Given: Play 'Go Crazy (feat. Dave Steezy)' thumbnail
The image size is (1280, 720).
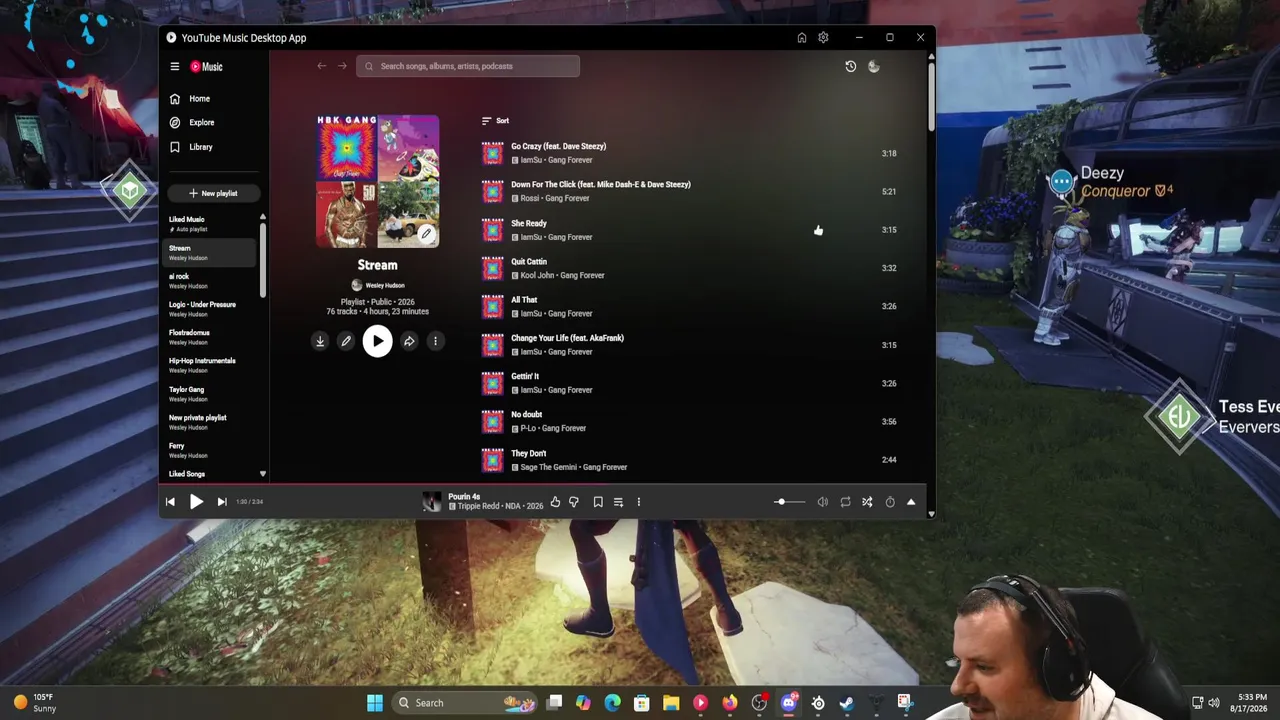Looking at the screenshot, I should (492, 153).
